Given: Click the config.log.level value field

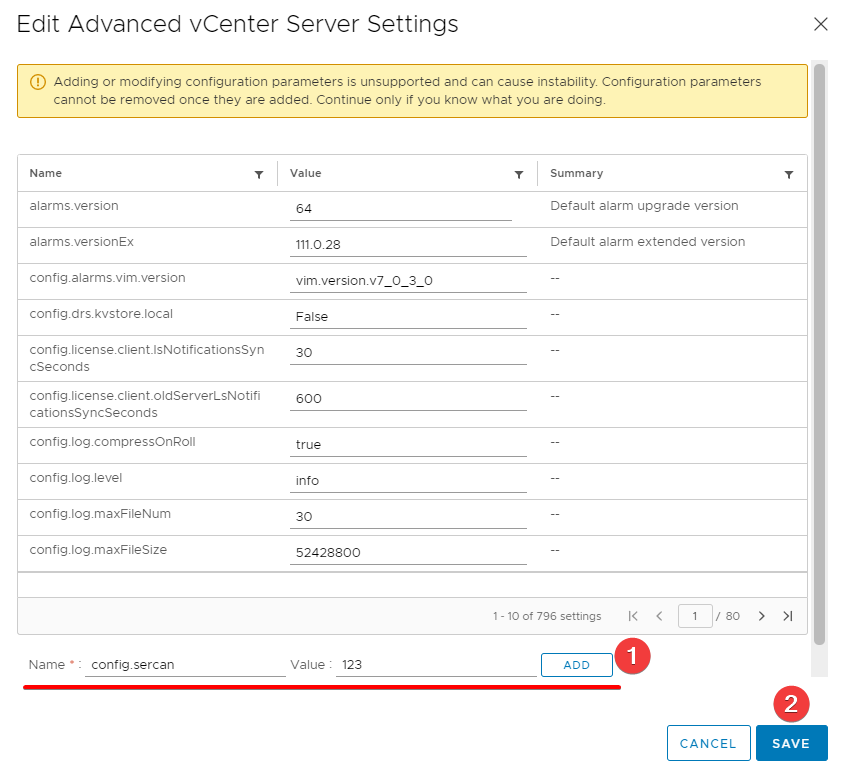Looking at the screenshot, I should pyautogui.click(x=408, y=480).
